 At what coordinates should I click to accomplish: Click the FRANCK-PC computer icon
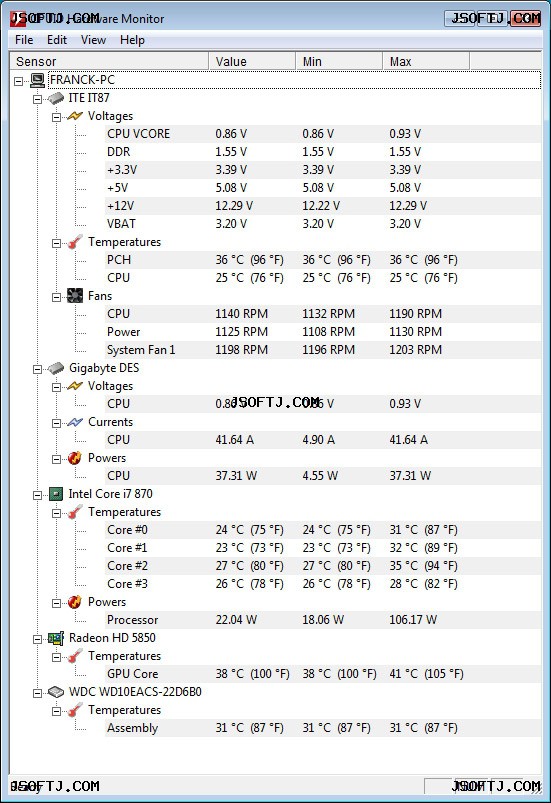coord(37,80)
